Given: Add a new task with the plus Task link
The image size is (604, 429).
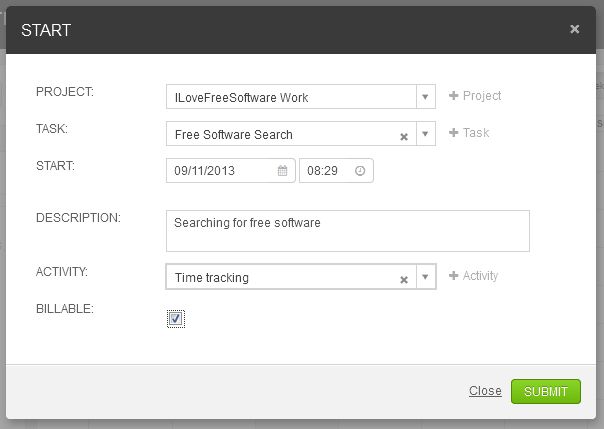Looking at the screenshot, I should pos(470,133).
